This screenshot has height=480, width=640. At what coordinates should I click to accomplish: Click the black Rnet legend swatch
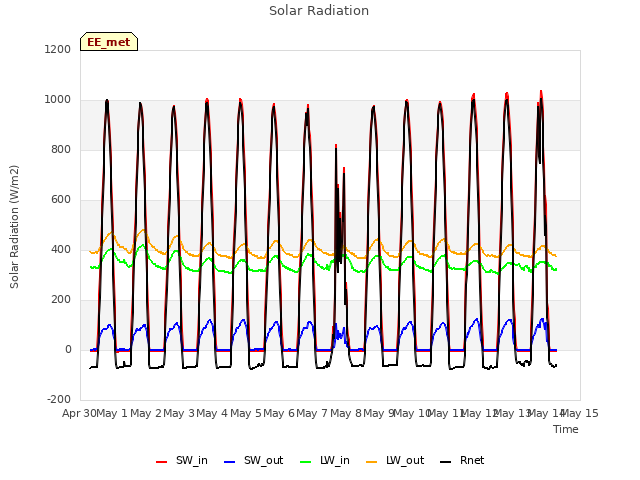point(446,462)
